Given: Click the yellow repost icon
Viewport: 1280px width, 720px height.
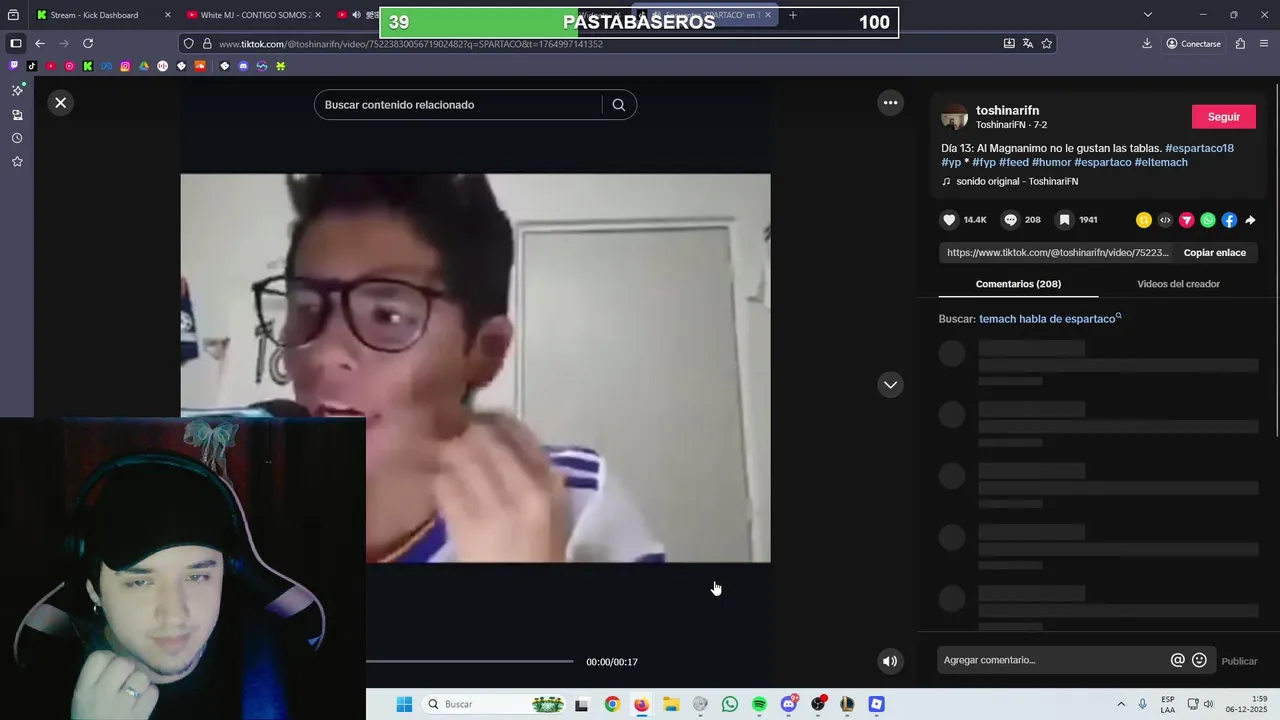Looking at the screenshot, I should (x=1143, y=220).
